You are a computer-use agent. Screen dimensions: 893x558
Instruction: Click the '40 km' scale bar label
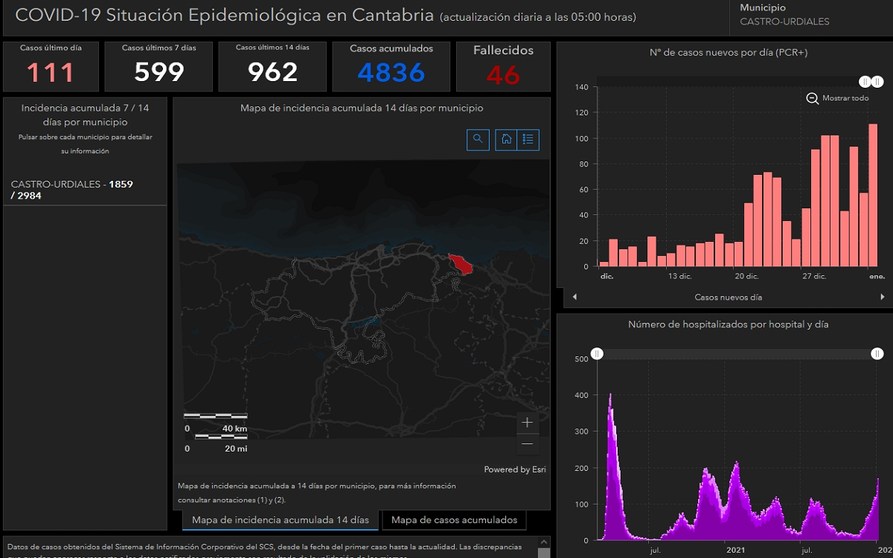click(235, 429)
